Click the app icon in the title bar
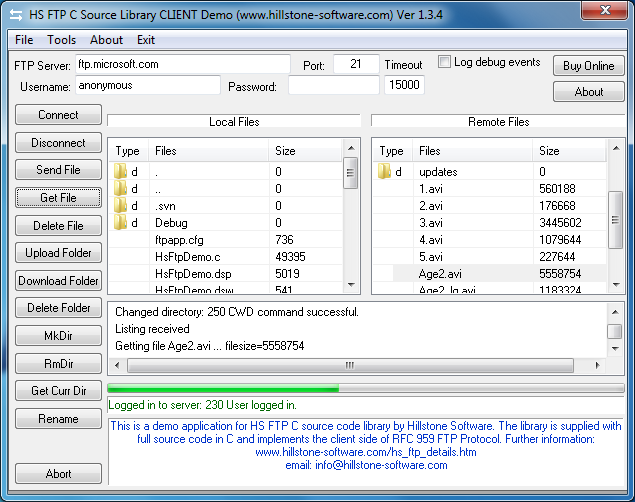This screenshot has height=502, width=635. [x=16, y=15]
